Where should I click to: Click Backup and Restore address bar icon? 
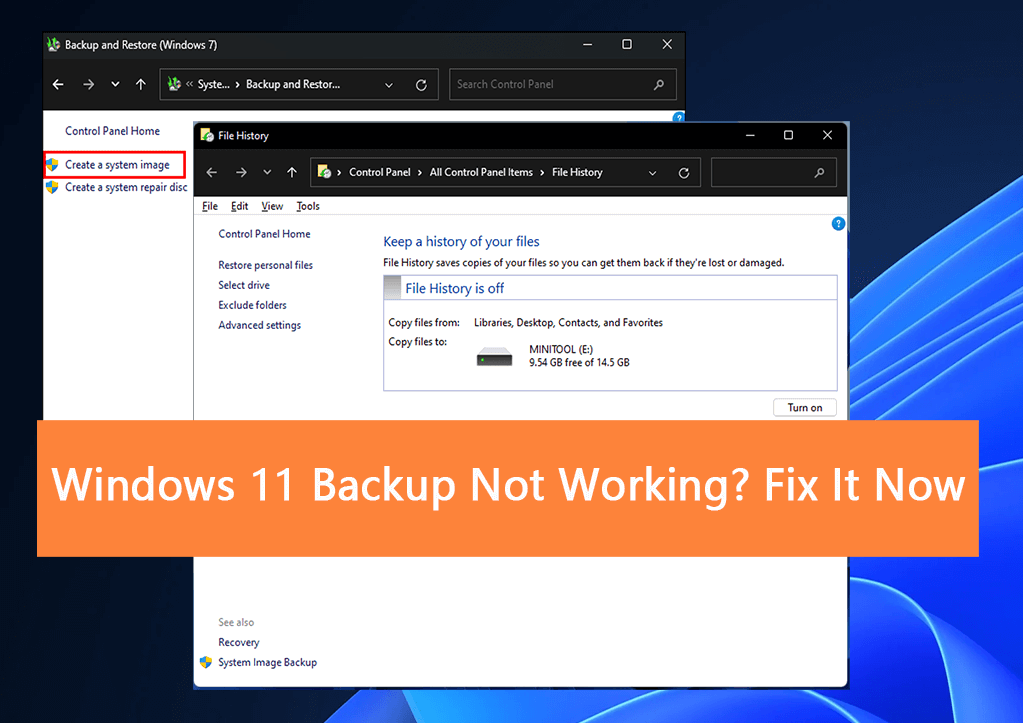click(x=174, y=84)
